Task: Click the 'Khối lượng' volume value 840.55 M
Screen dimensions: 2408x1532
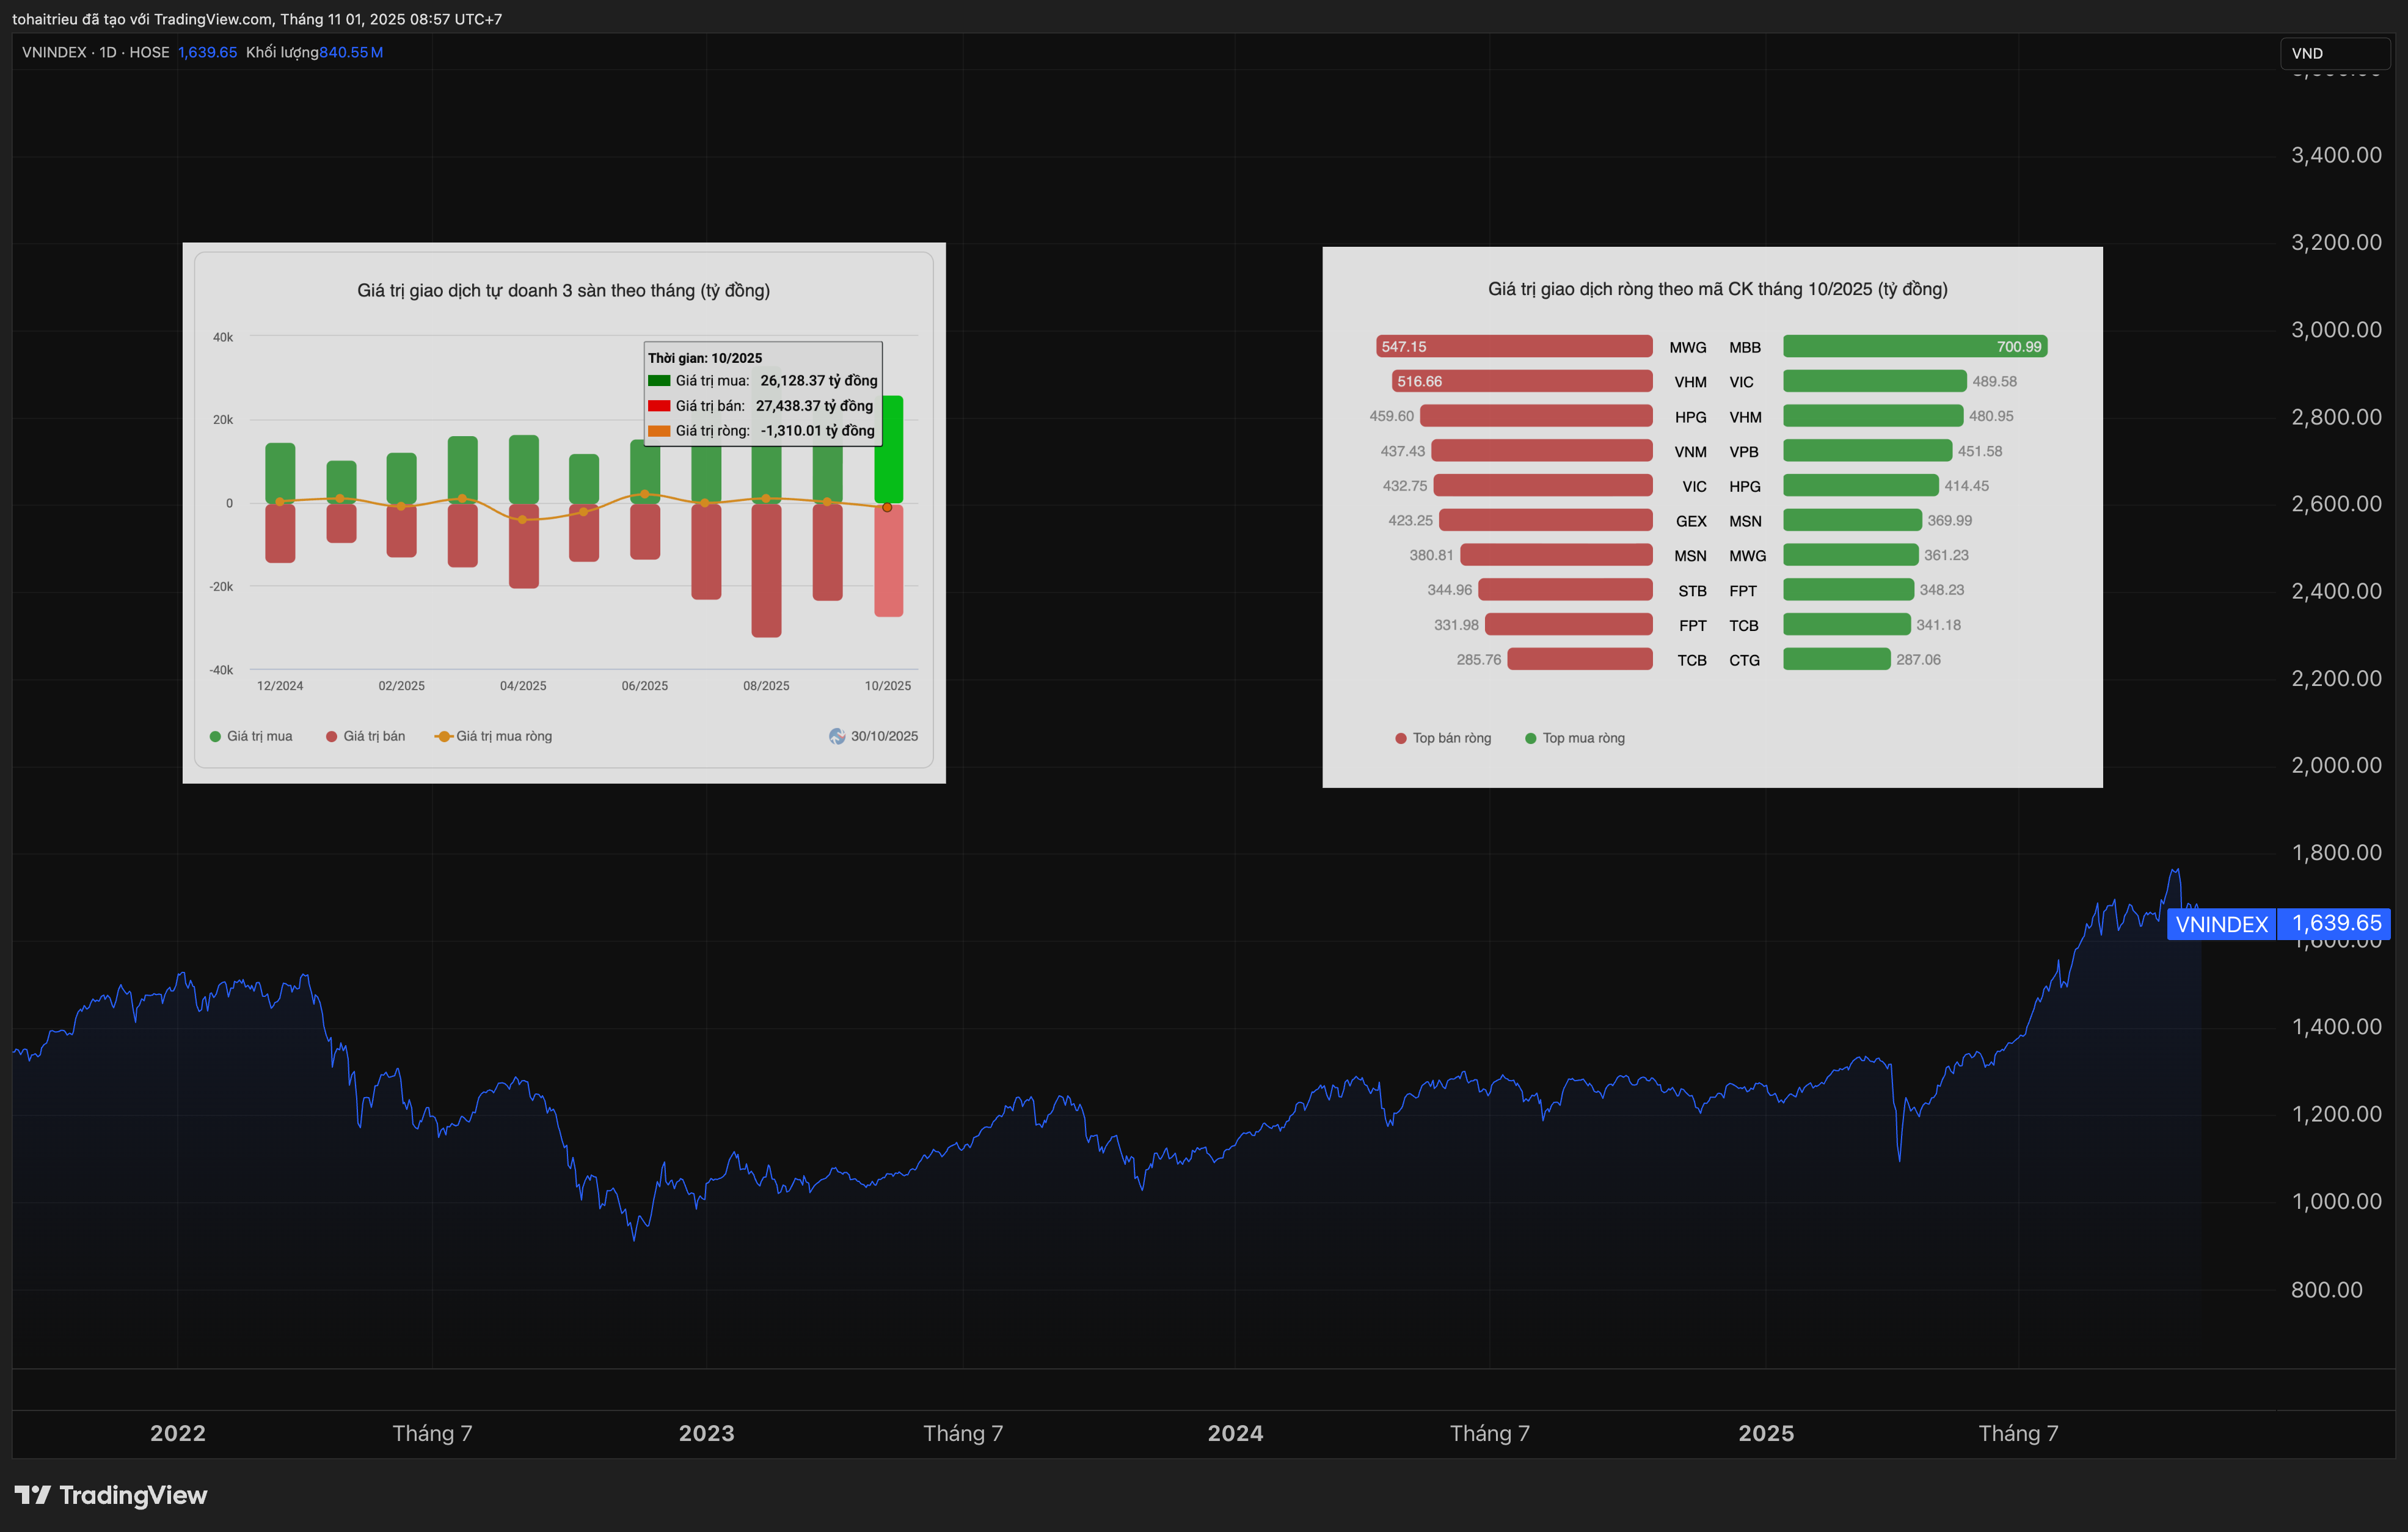Action: (351, 52)
